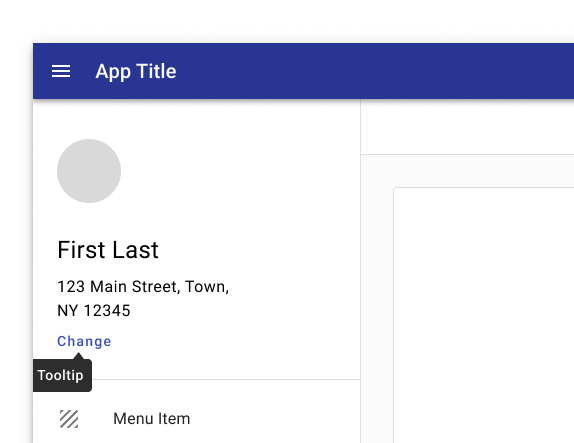Select the Menu Item label in drawer
This screenshot has width=574, height=443.
tap(152, 418)
